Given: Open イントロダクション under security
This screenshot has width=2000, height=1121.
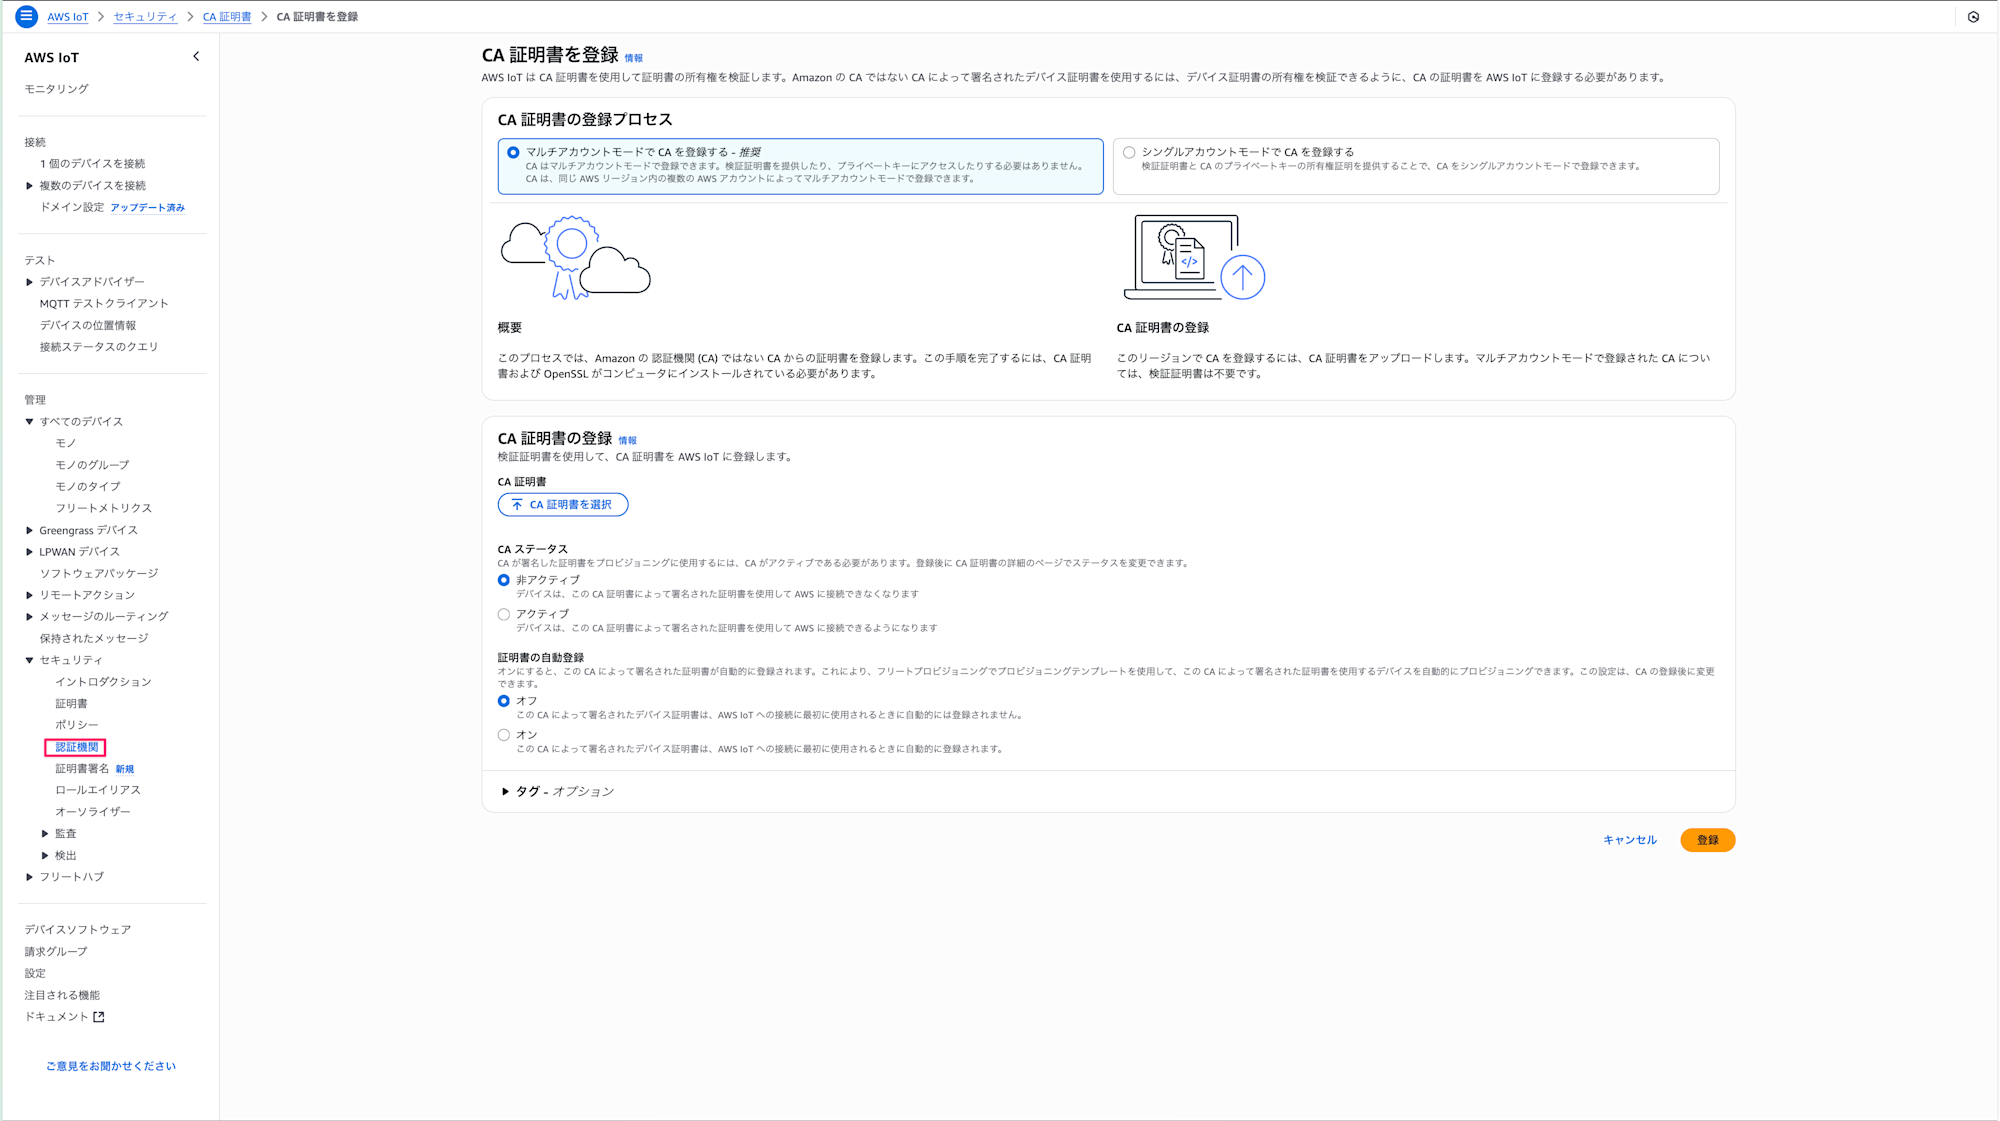Looking at the screenshot, I should pyautogui.click(x=104, y=682).
